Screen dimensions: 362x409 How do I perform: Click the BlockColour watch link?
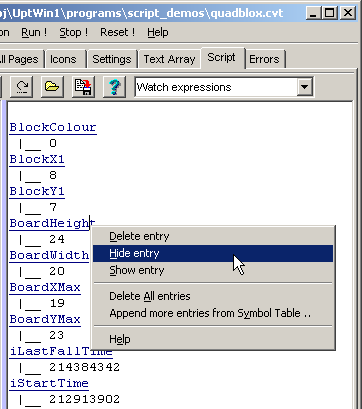point(53,127)
